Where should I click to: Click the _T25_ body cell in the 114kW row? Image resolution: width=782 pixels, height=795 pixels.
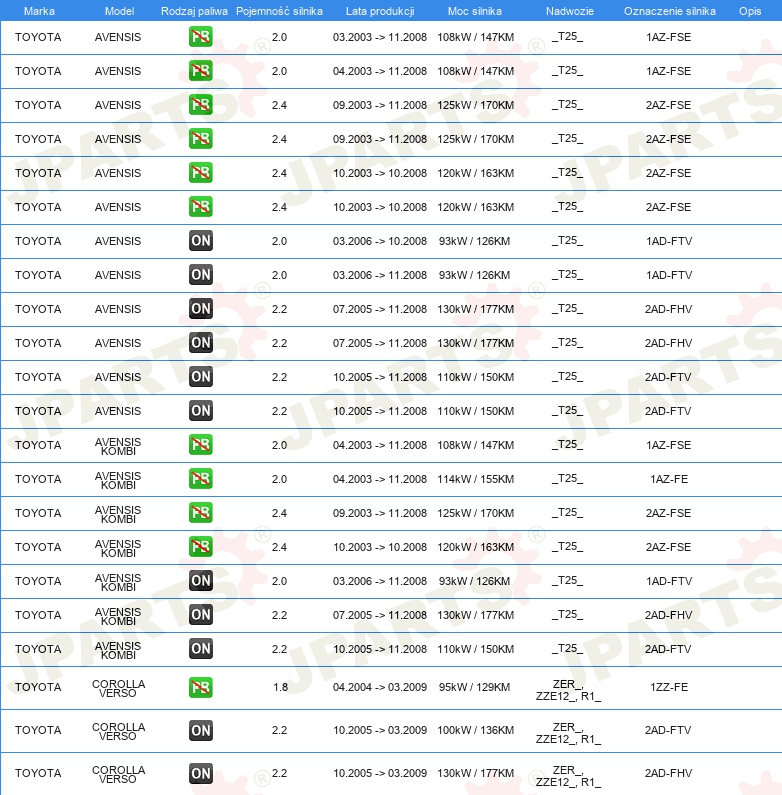click(567, 478)
